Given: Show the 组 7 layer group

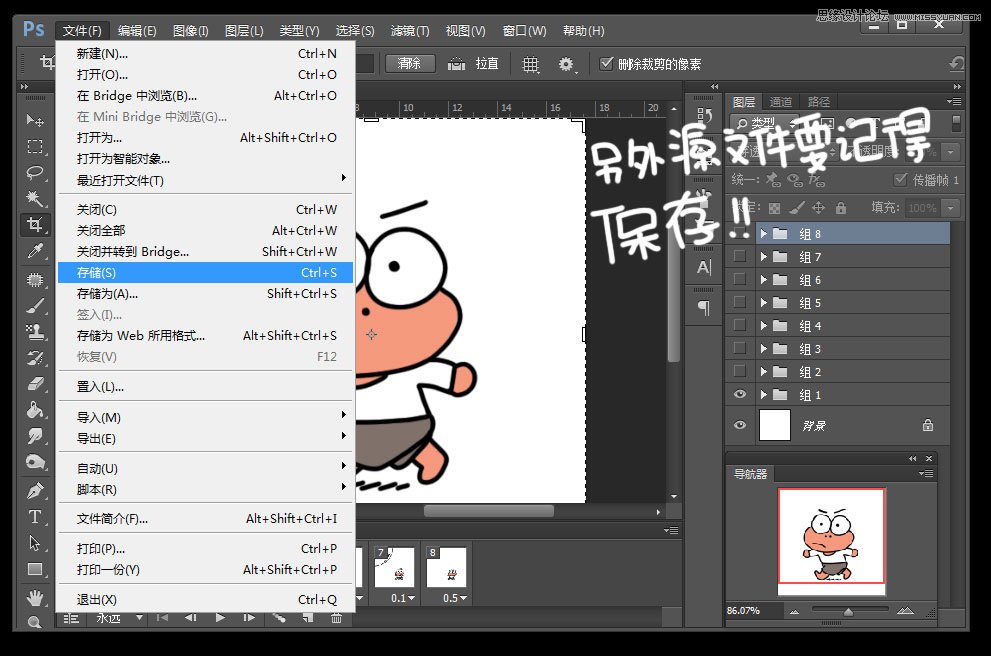Looking at the screenshot, I should [x=739, y=256].
